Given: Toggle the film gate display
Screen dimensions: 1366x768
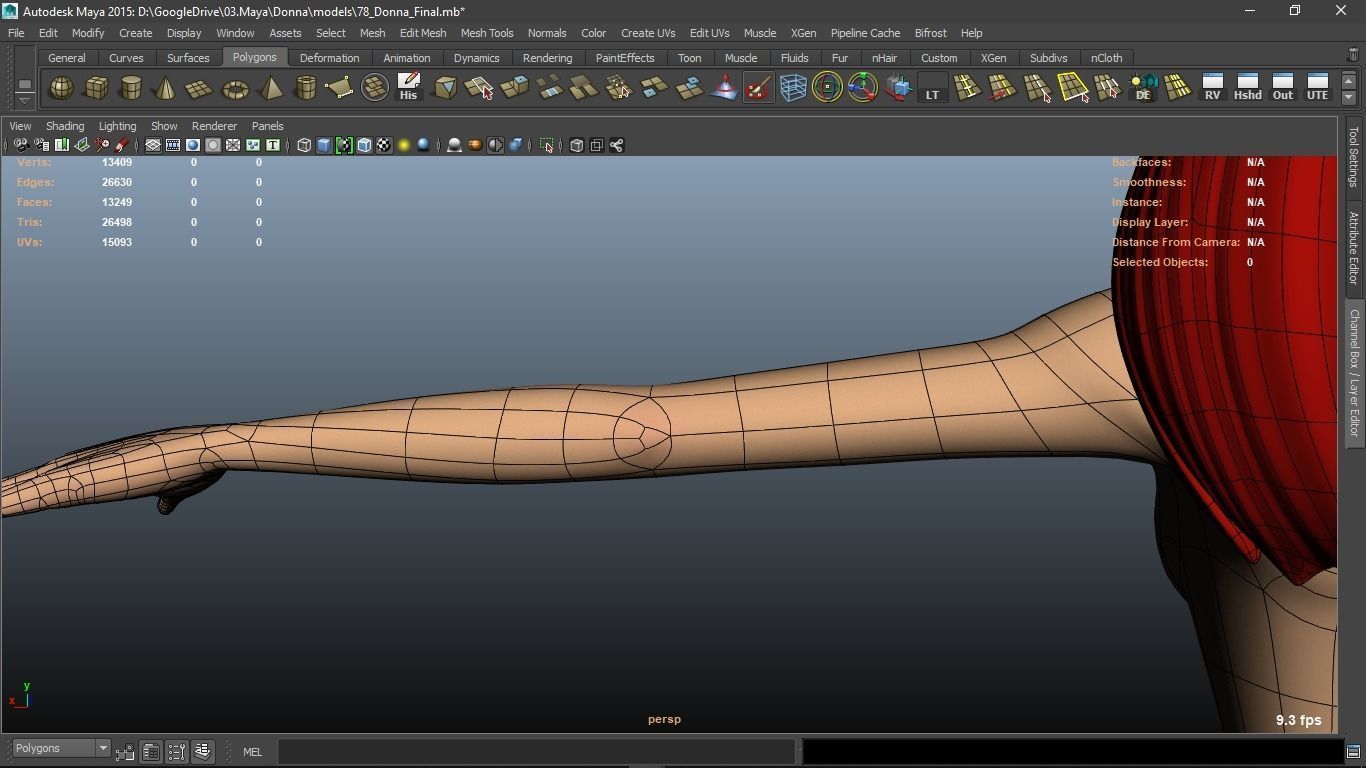Looking at the screenshot, I should pos(173,145).
